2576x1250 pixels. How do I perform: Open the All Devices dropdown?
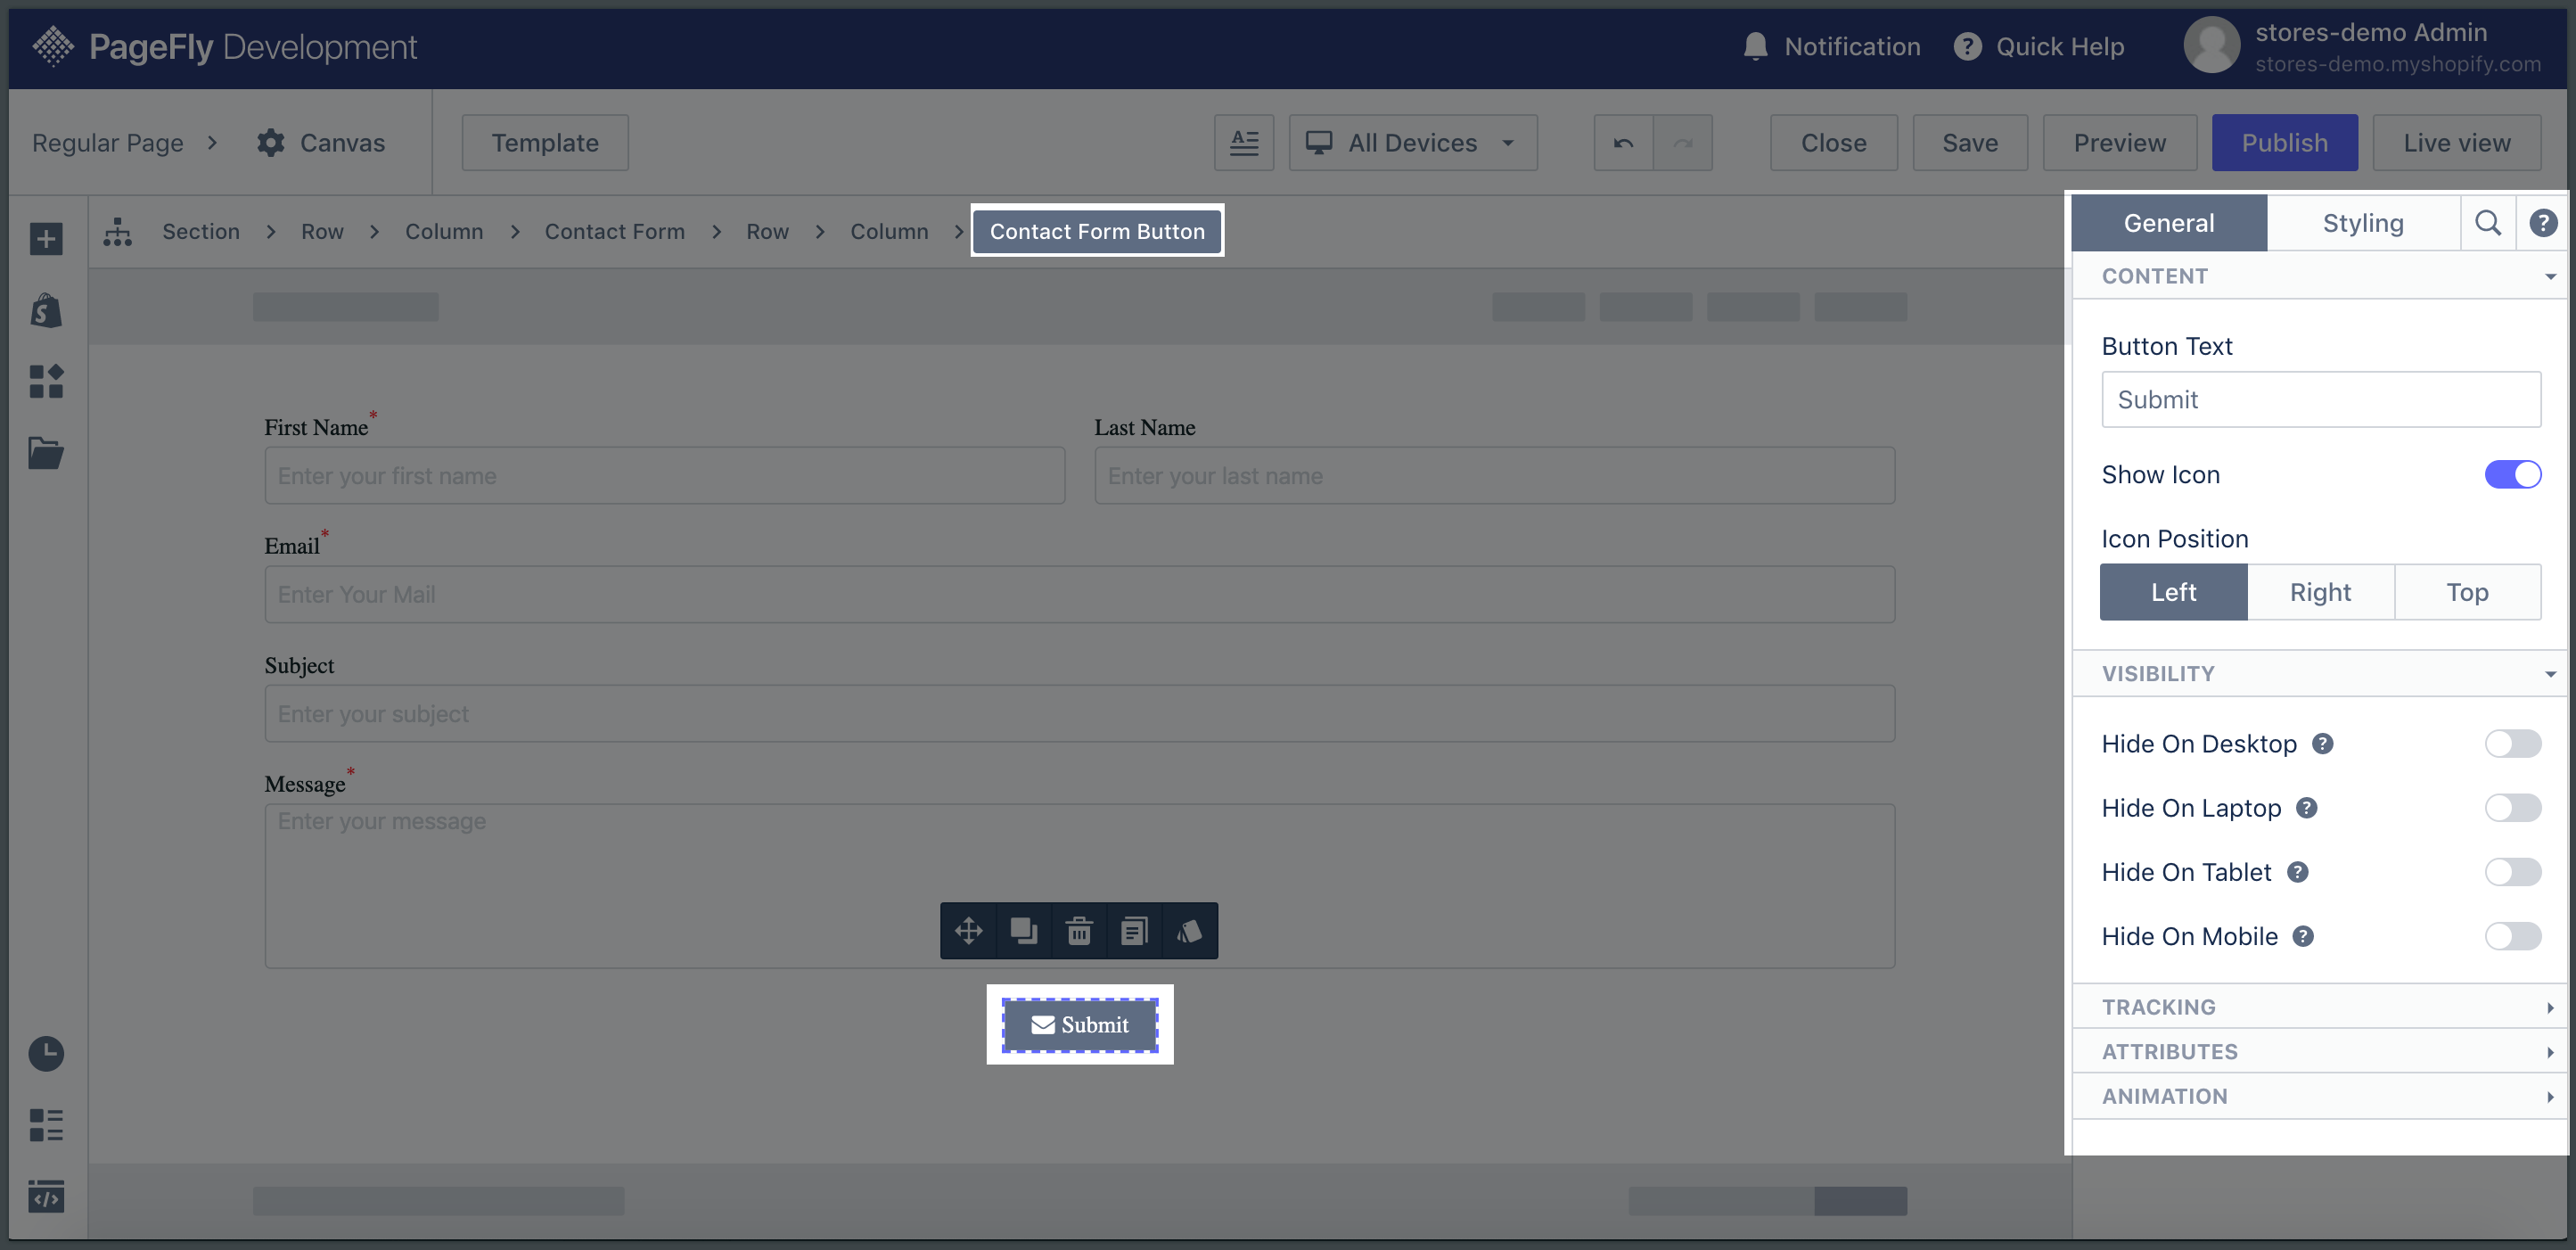[1412, 143]
